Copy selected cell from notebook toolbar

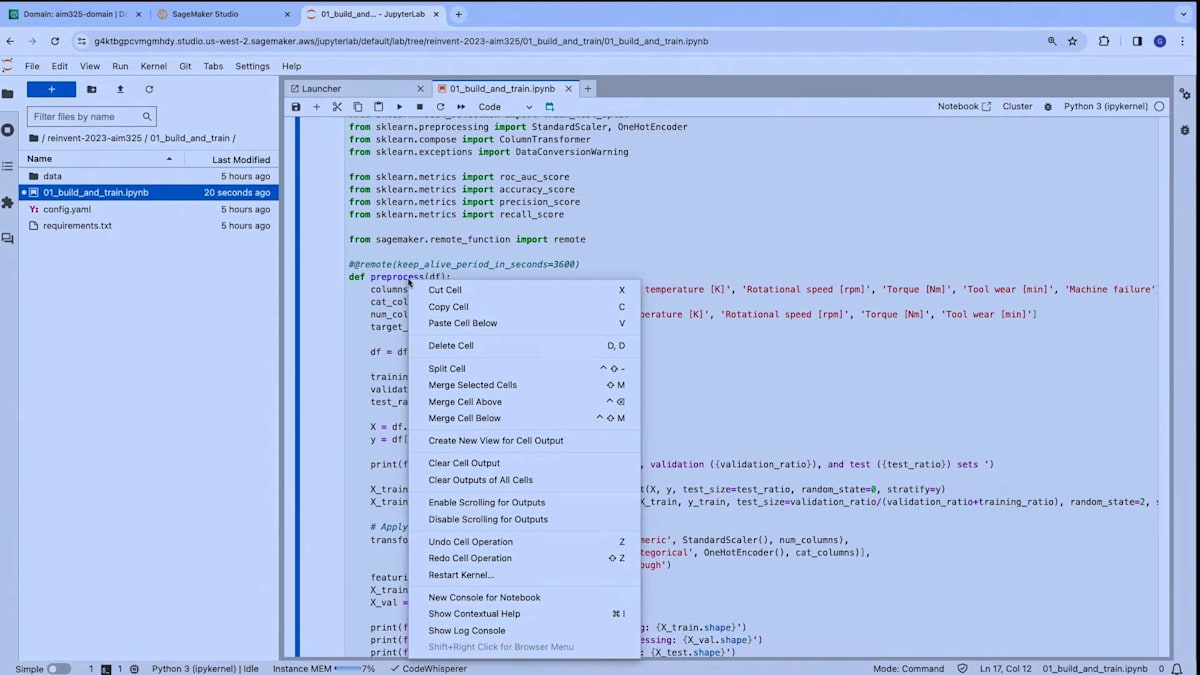pos(358,107)
